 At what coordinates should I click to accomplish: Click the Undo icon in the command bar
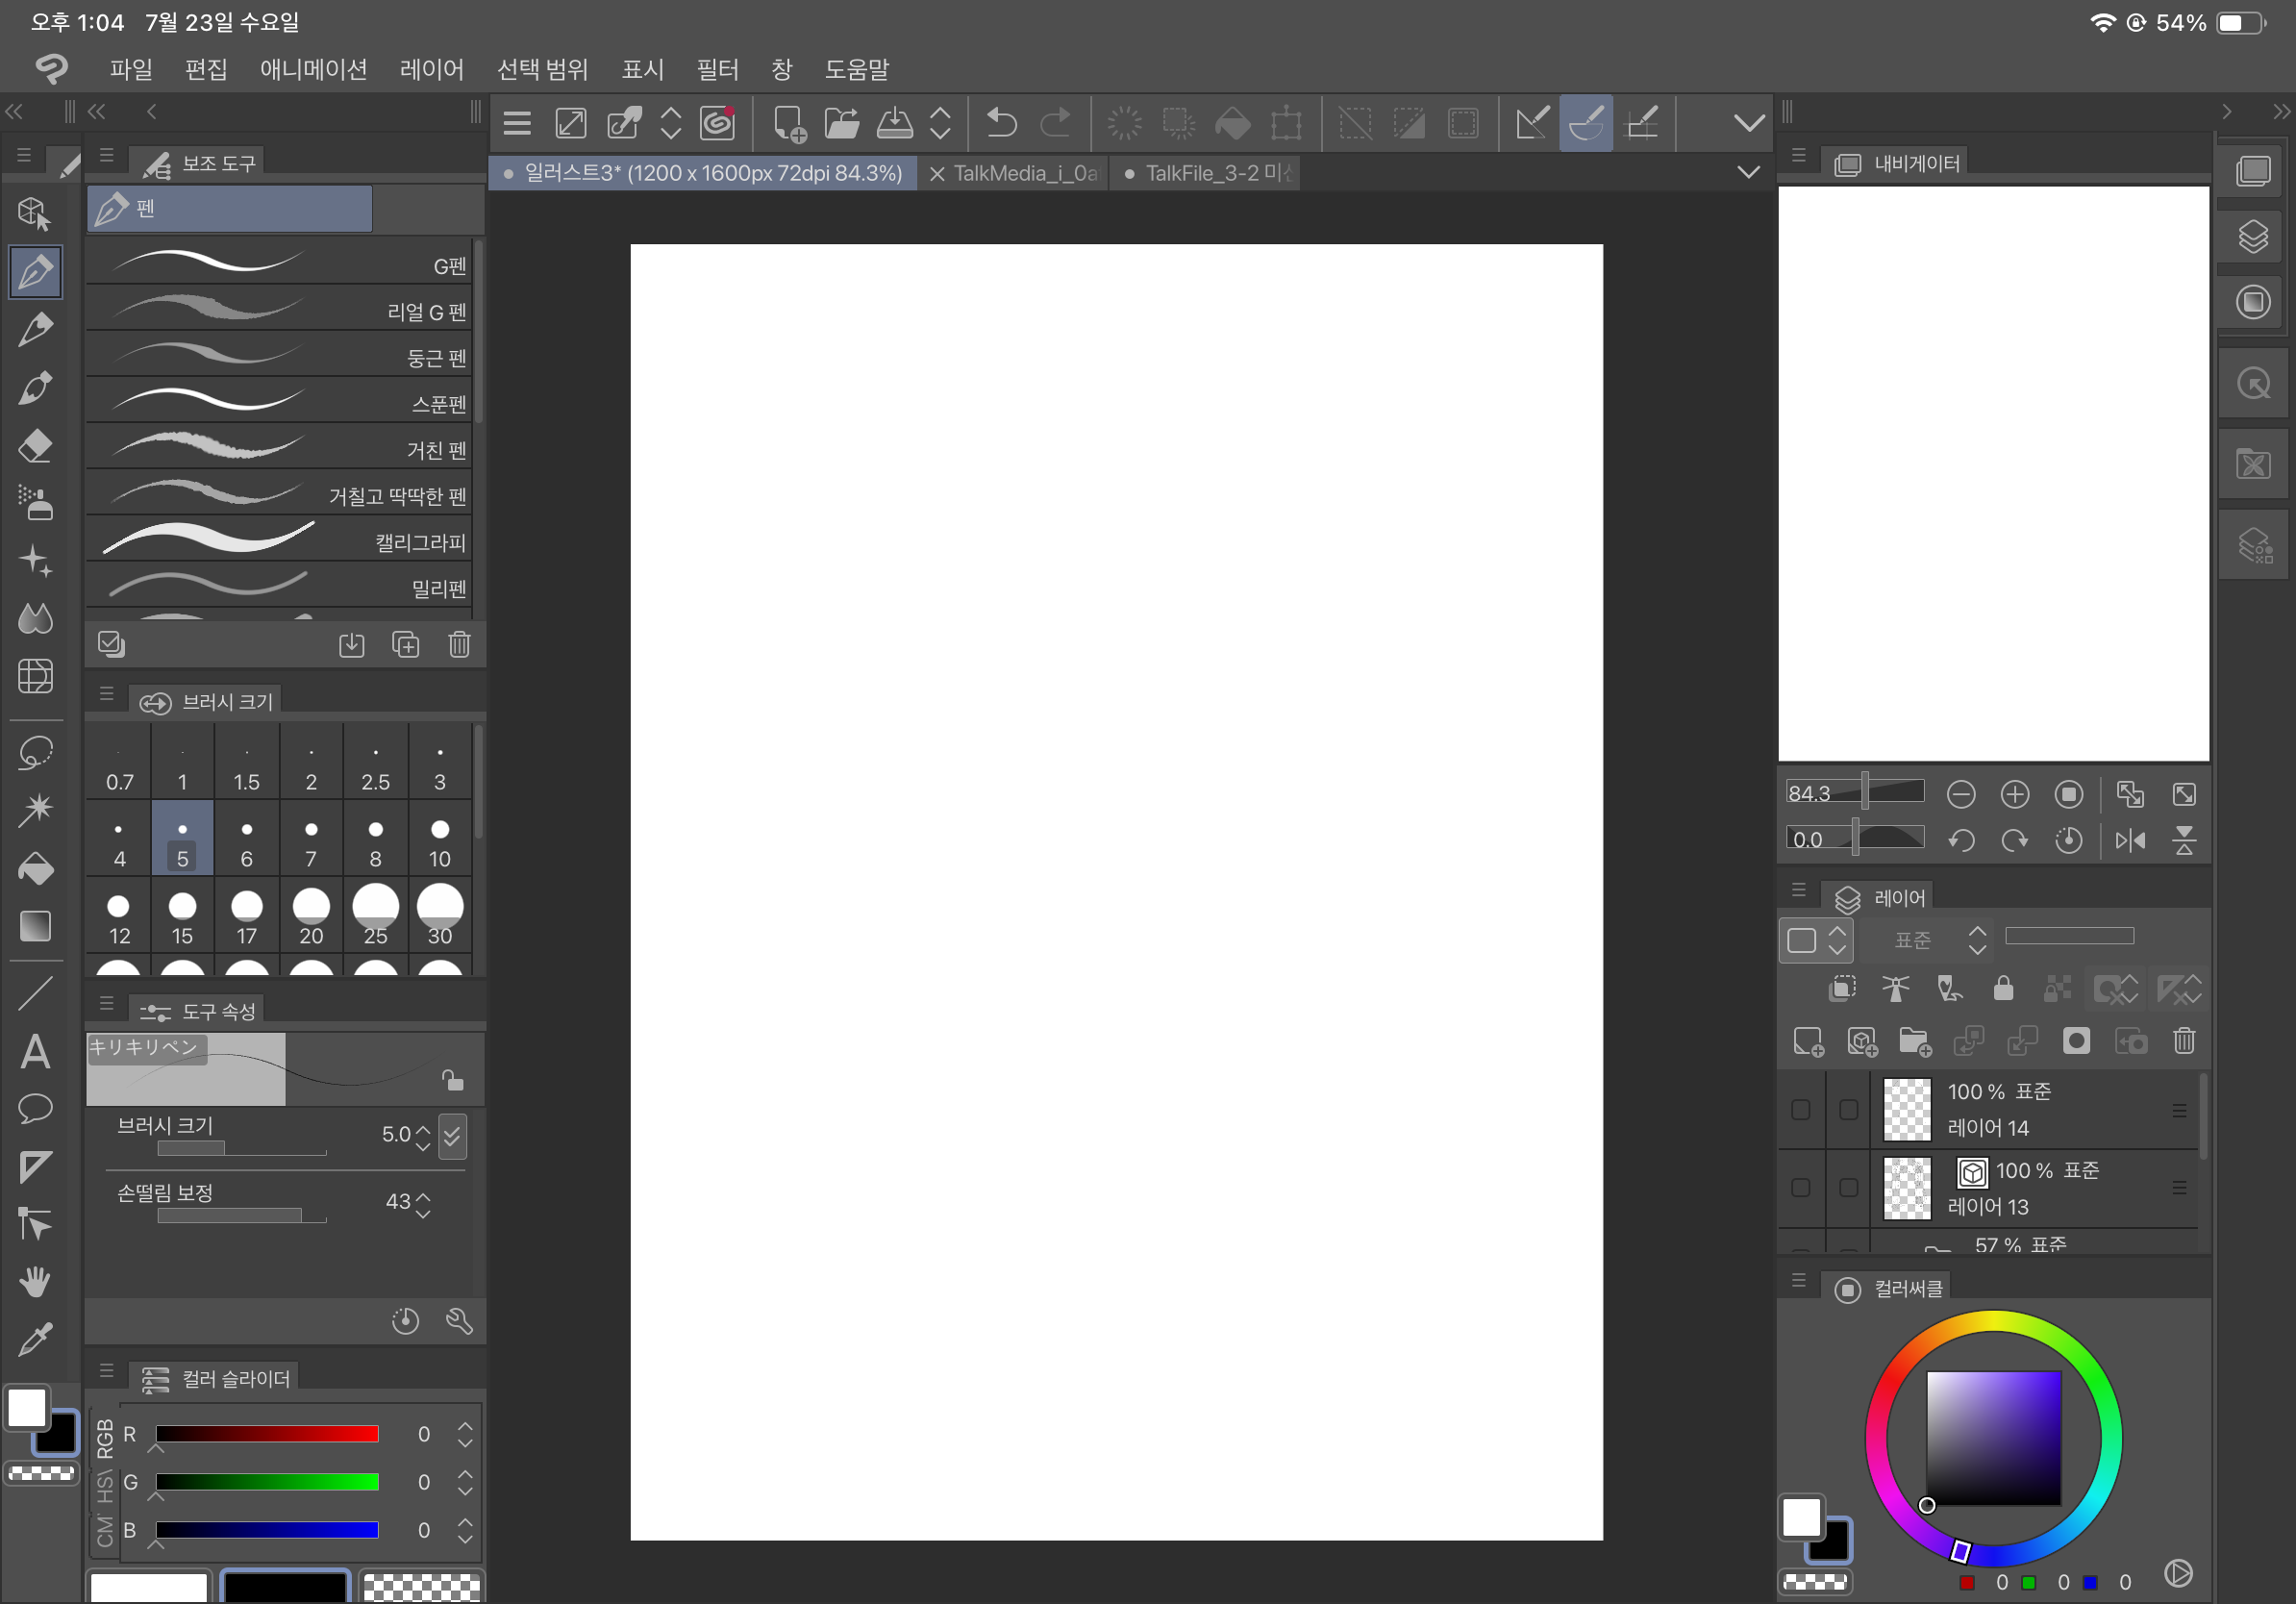click(1001, 123)
